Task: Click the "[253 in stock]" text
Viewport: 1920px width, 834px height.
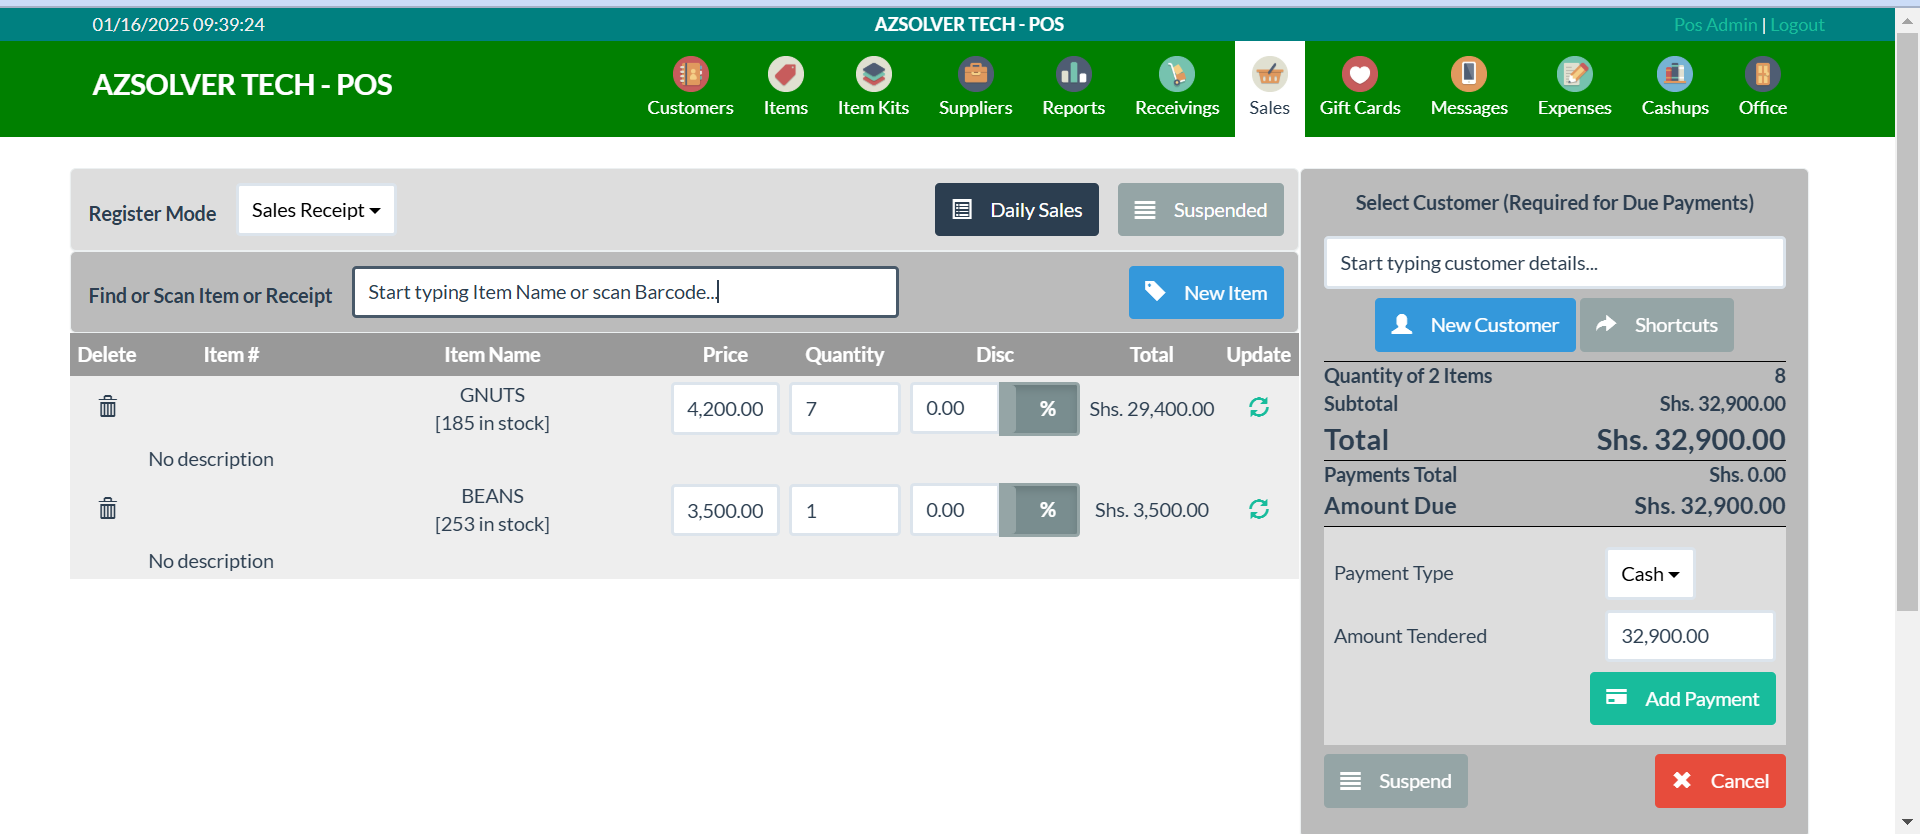Action: pyautogui.click(x=492, y=524)
